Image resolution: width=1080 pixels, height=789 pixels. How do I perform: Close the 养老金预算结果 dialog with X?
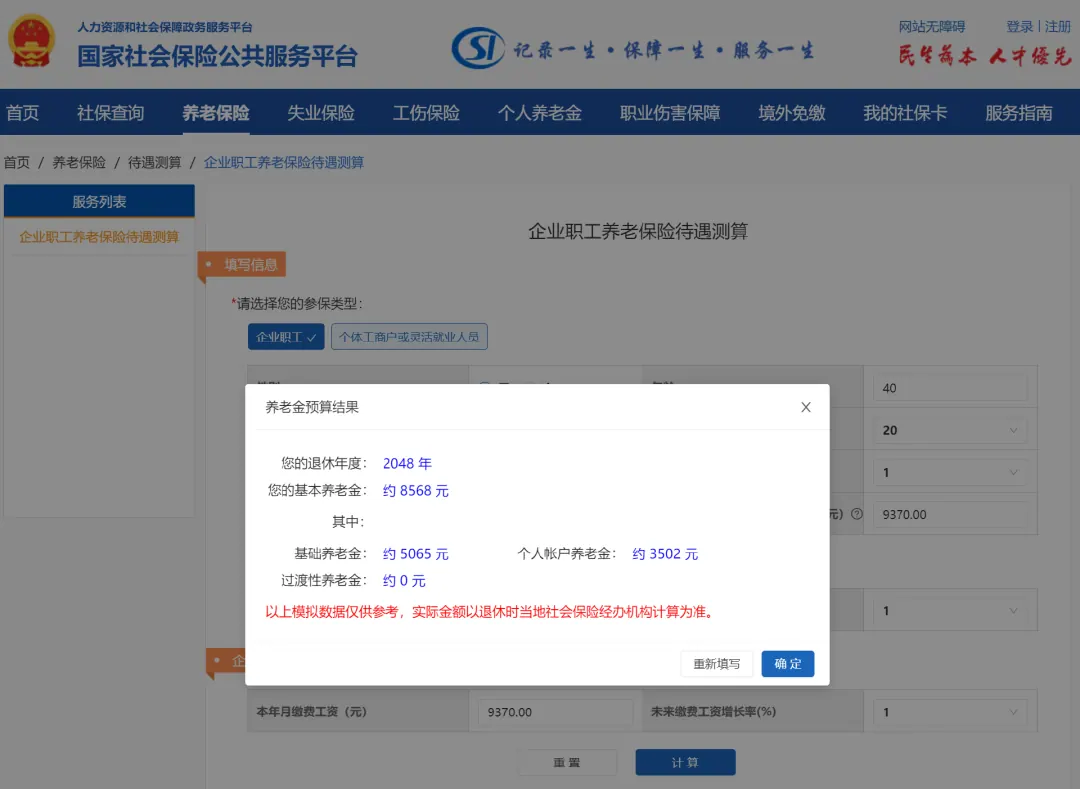[x=806, y=407]
